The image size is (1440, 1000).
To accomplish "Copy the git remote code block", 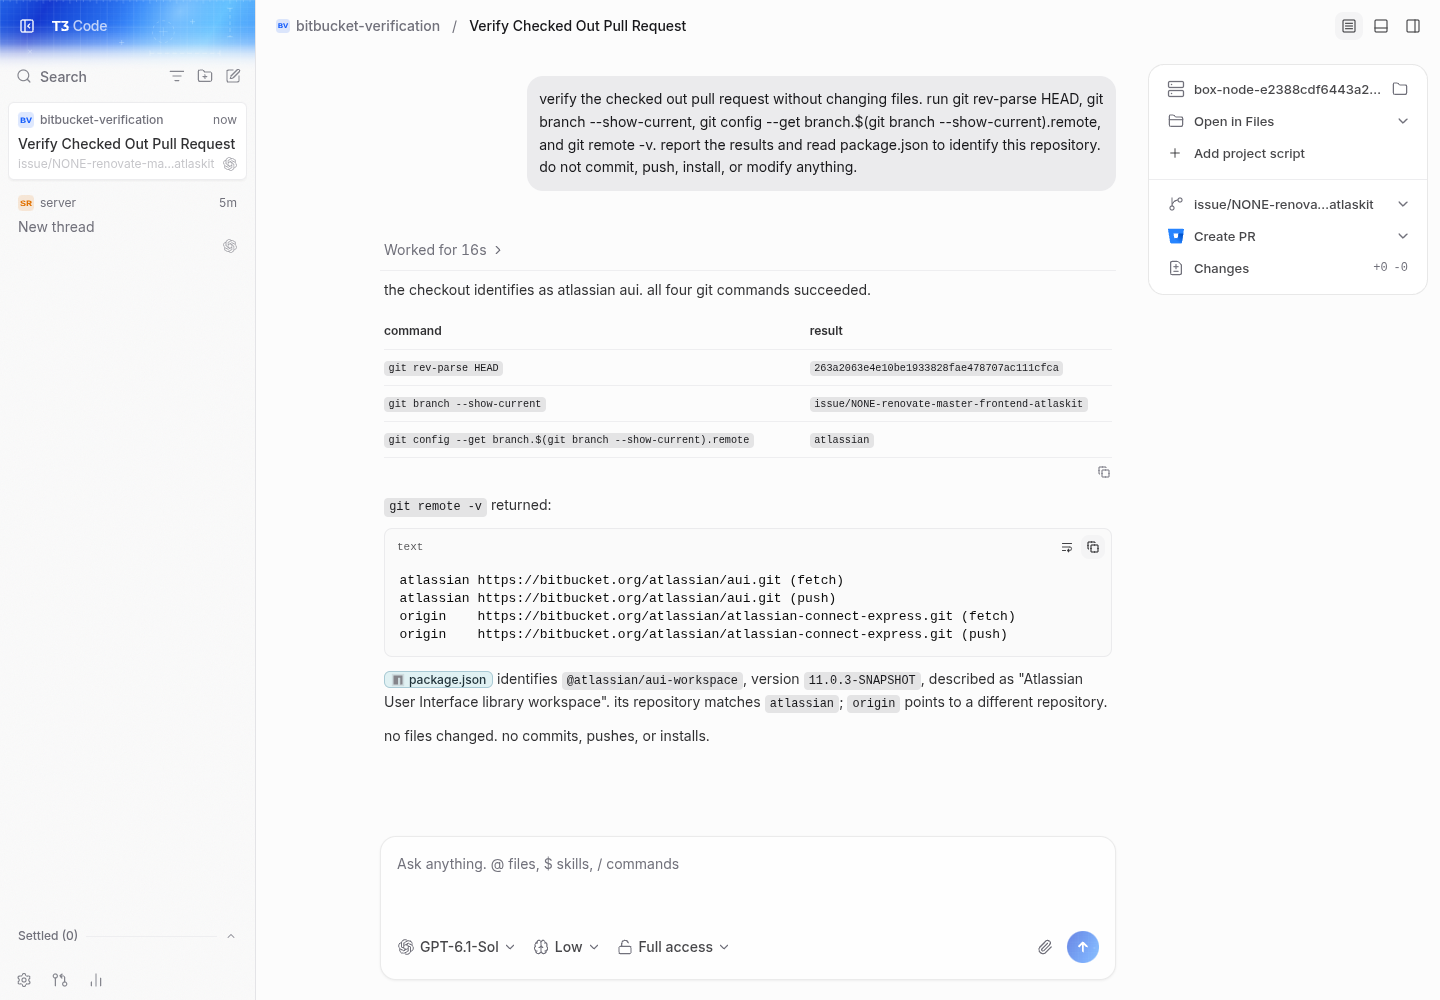I will [1093, 547].
